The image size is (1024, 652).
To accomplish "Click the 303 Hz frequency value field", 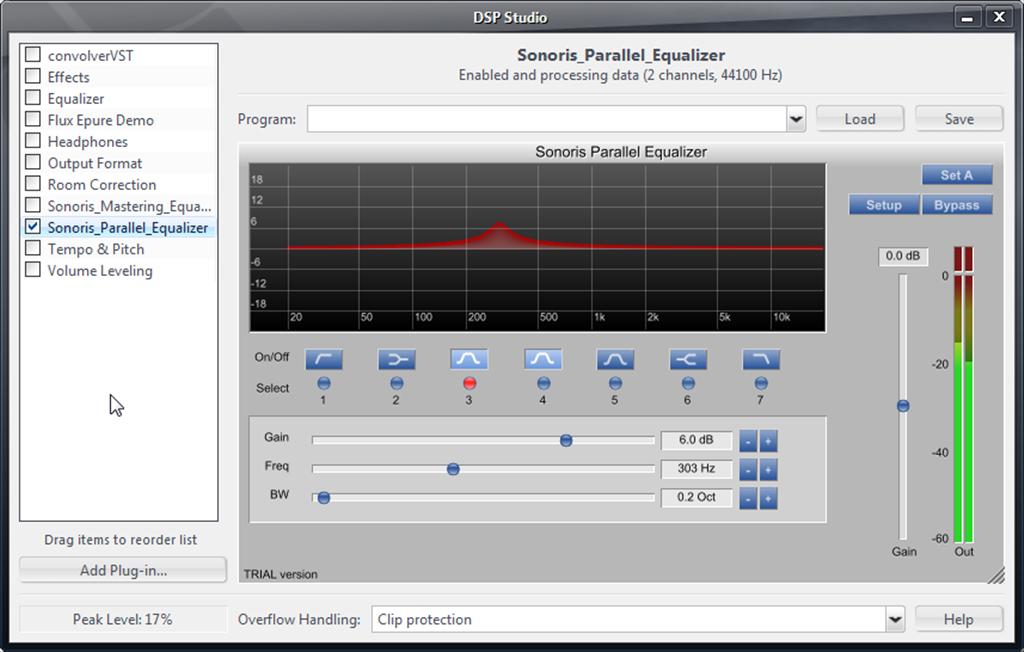I will point(696,469).
